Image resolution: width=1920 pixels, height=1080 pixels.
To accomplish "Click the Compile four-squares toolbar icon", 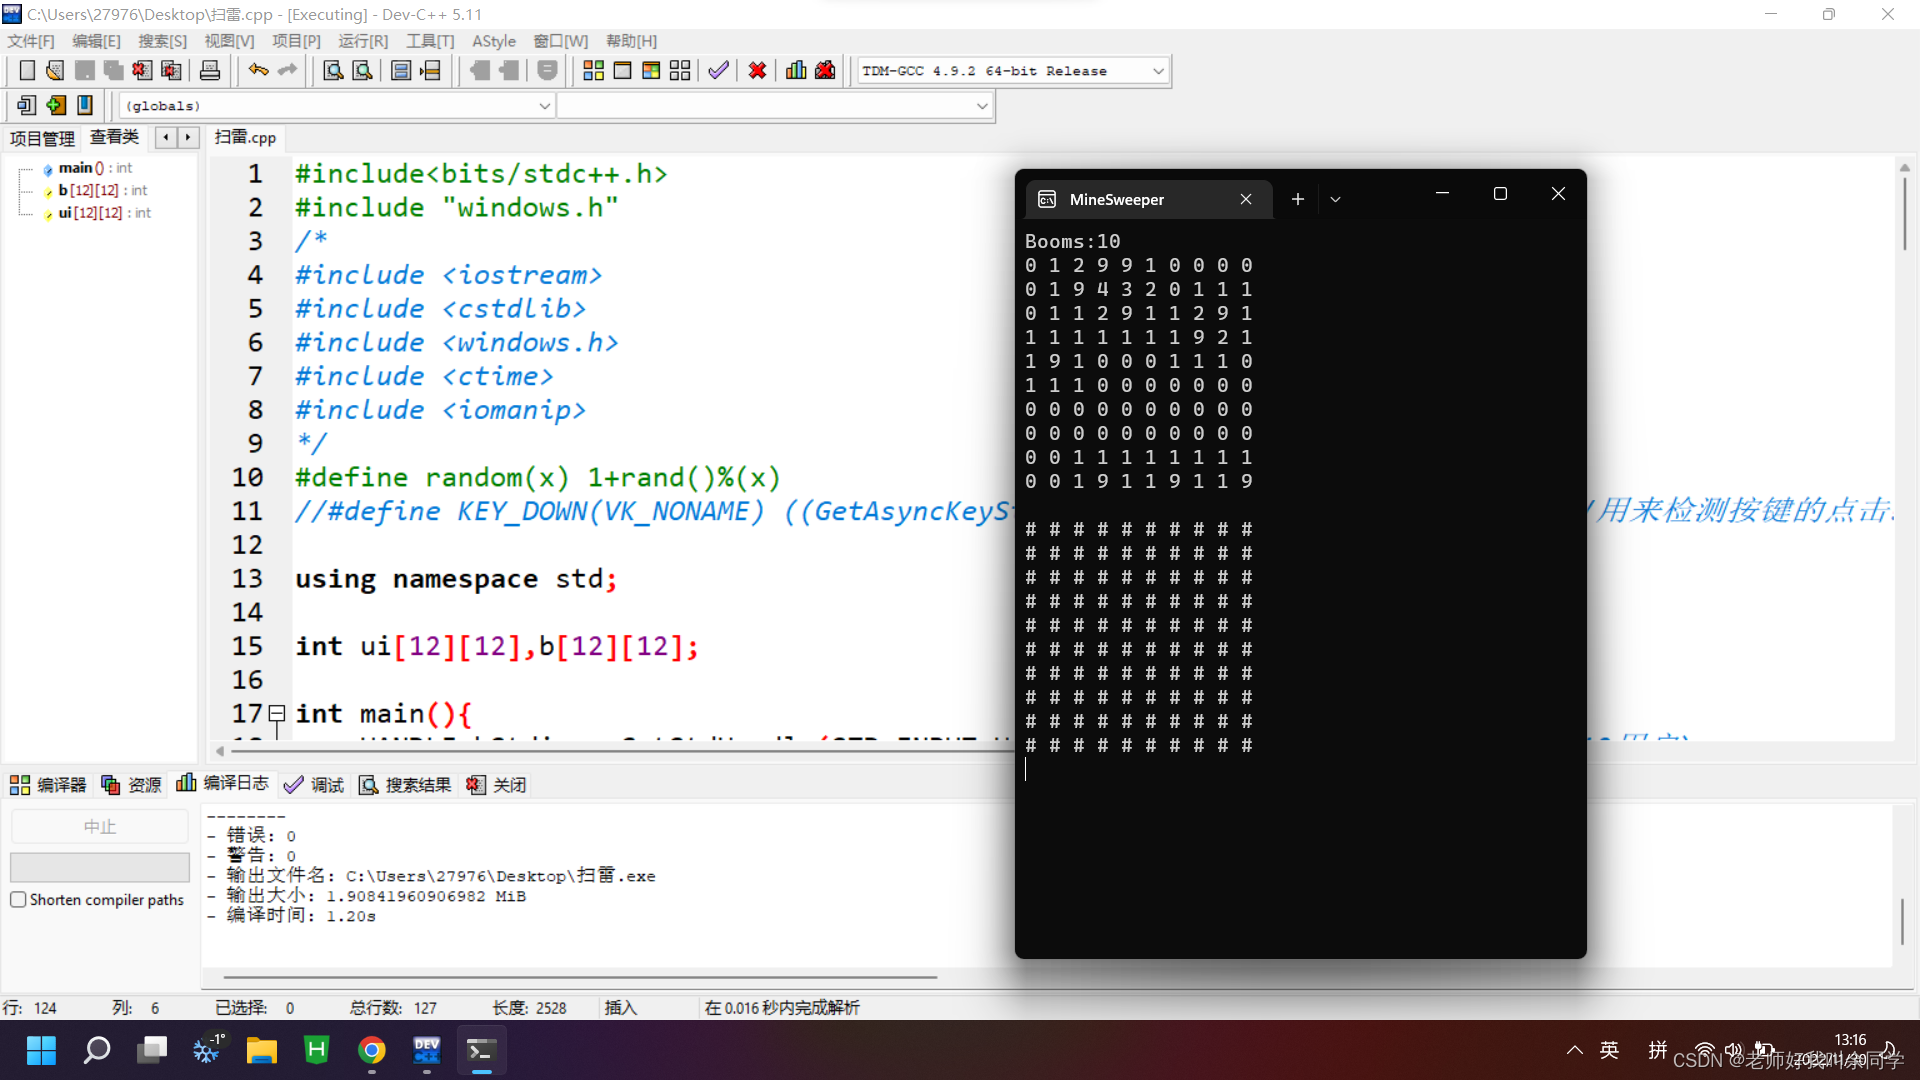I will coord(593,71).
